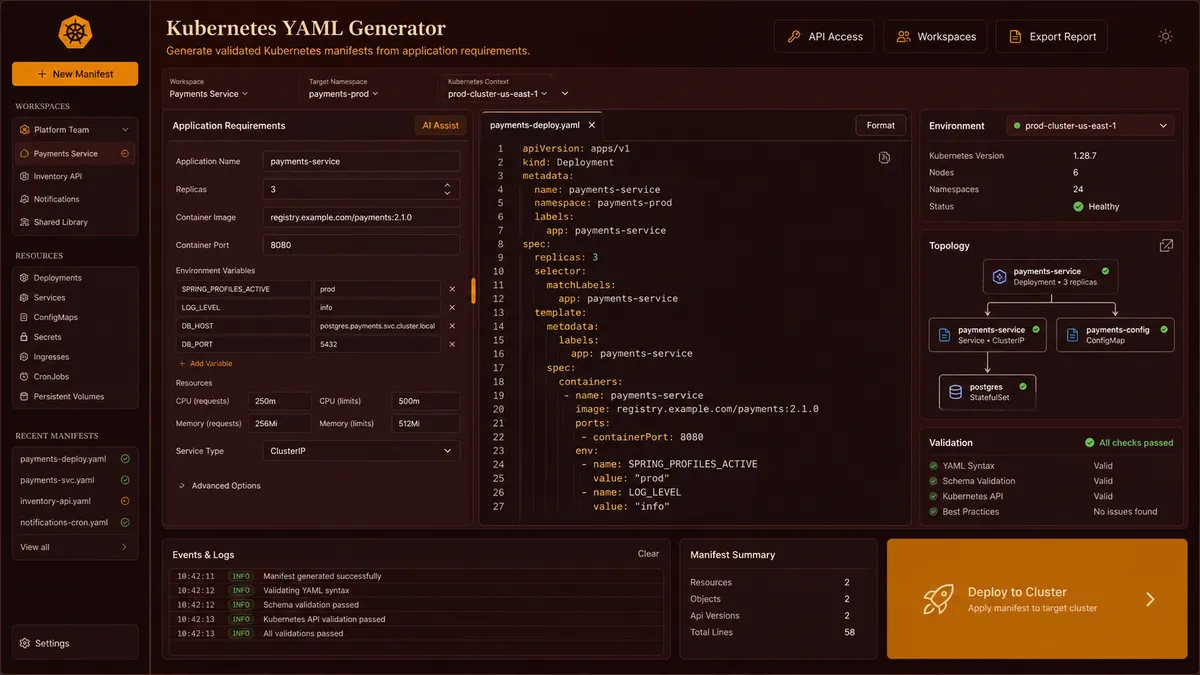Click the Deployments resource icon

coord(25,278)
